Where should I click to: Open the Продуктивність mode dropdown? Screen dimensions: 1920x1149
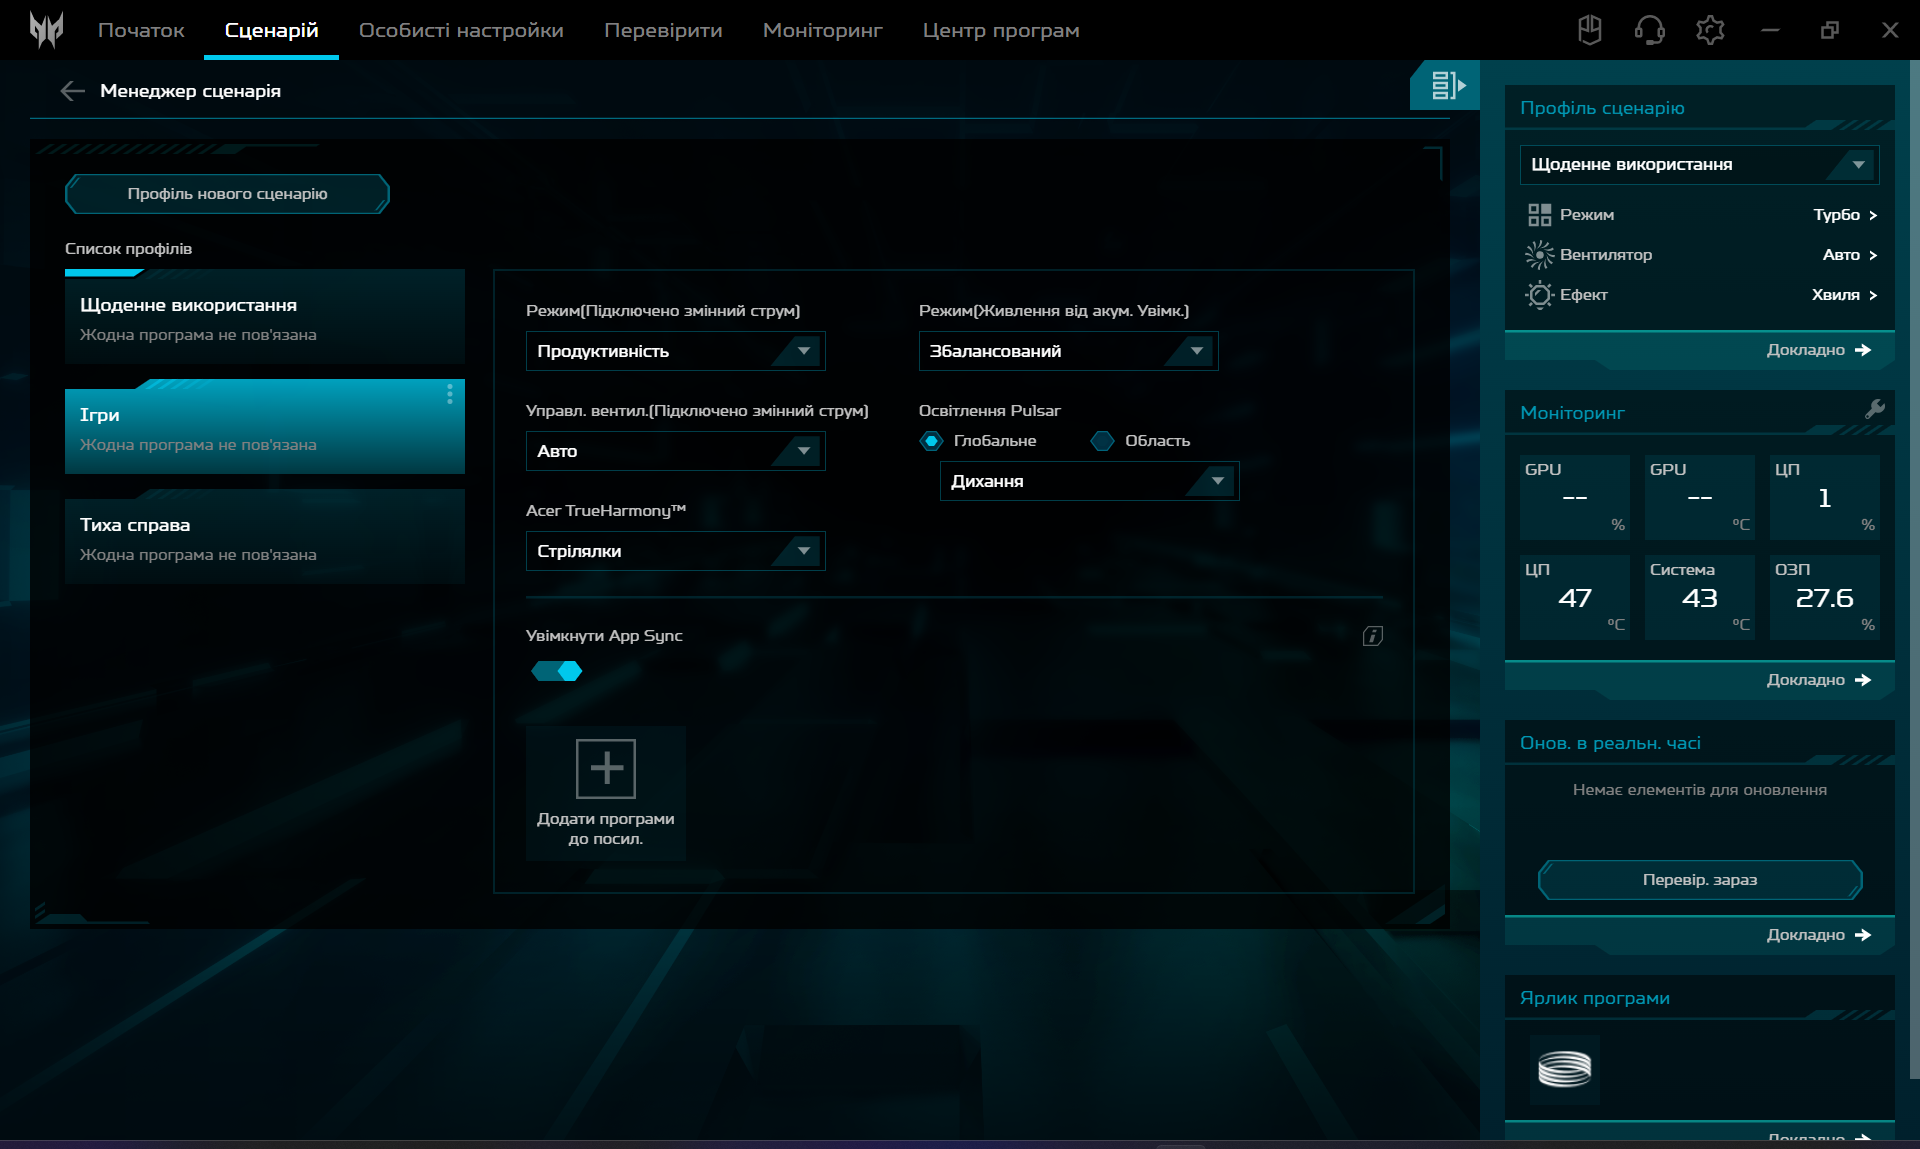point(675,351)
